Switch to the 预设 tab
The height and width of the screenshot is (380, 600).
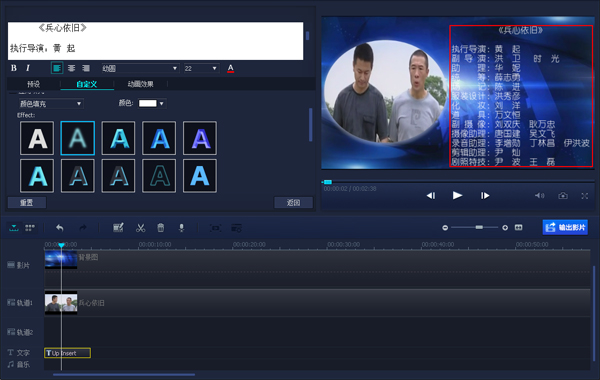point(33,84)
